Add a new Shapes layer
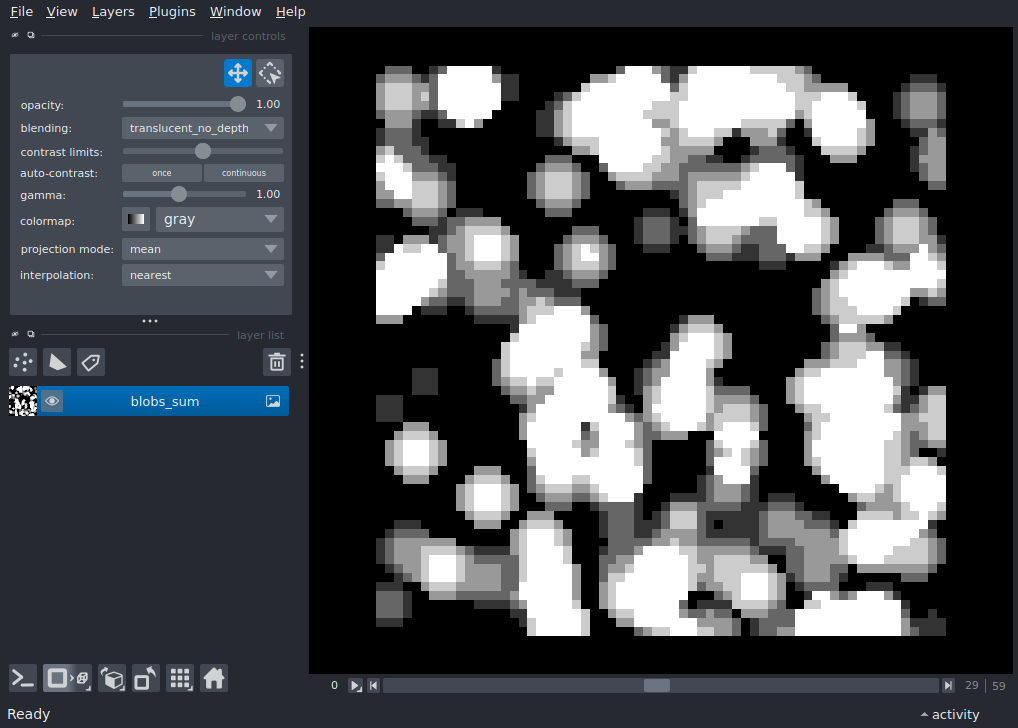 point(56,362)
